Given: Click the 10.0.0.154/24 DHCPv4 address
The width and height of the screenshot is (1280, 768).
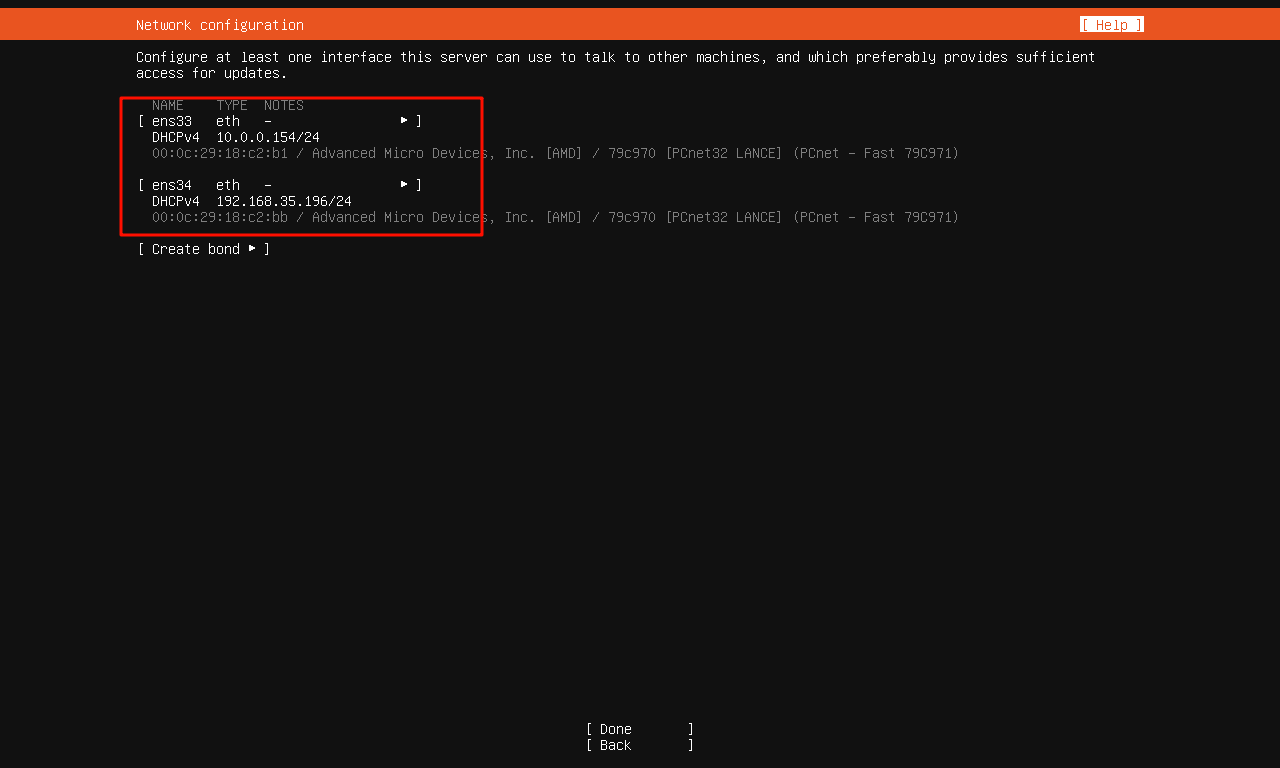Looking at the screenshot, I should point(267,137).
